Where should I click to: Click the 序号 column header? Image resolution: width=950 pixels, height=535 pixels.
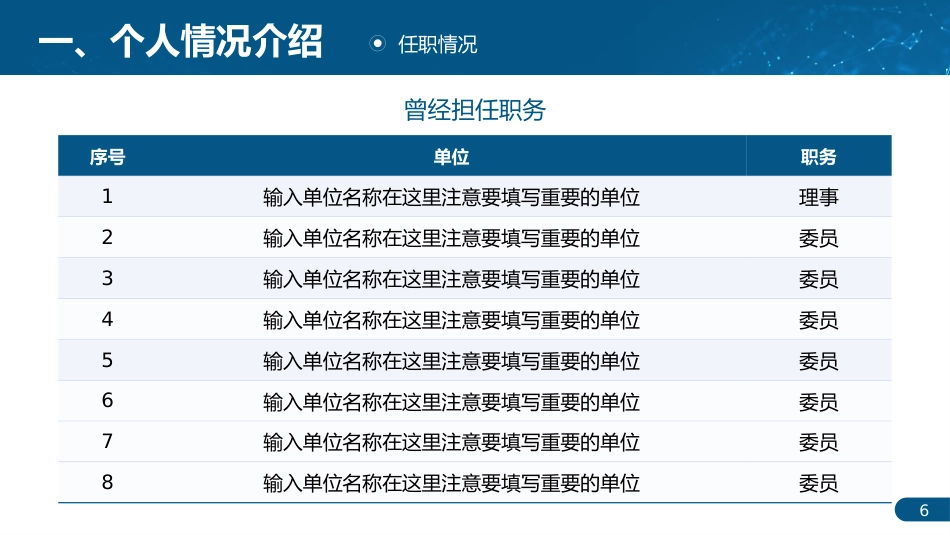coord(107,157)
